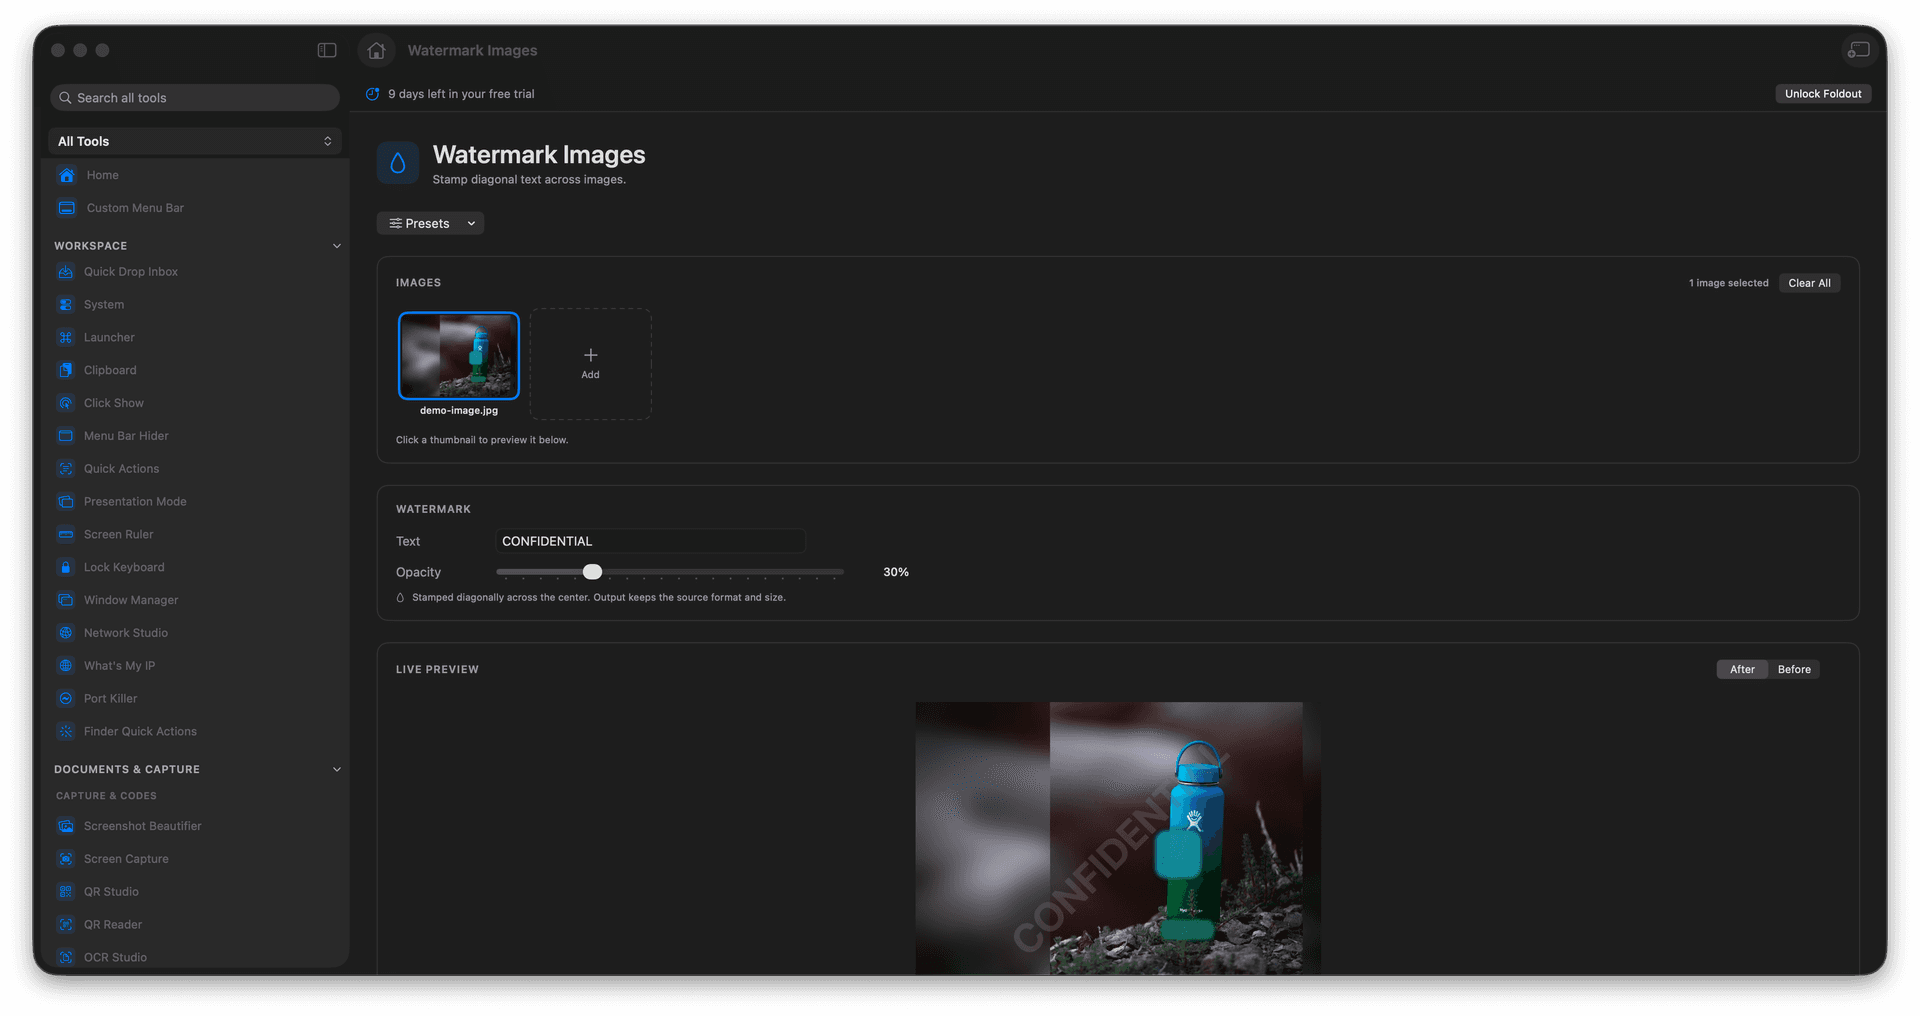
Task: Click 'Watermark Images' title bar text
Action: 472,50
